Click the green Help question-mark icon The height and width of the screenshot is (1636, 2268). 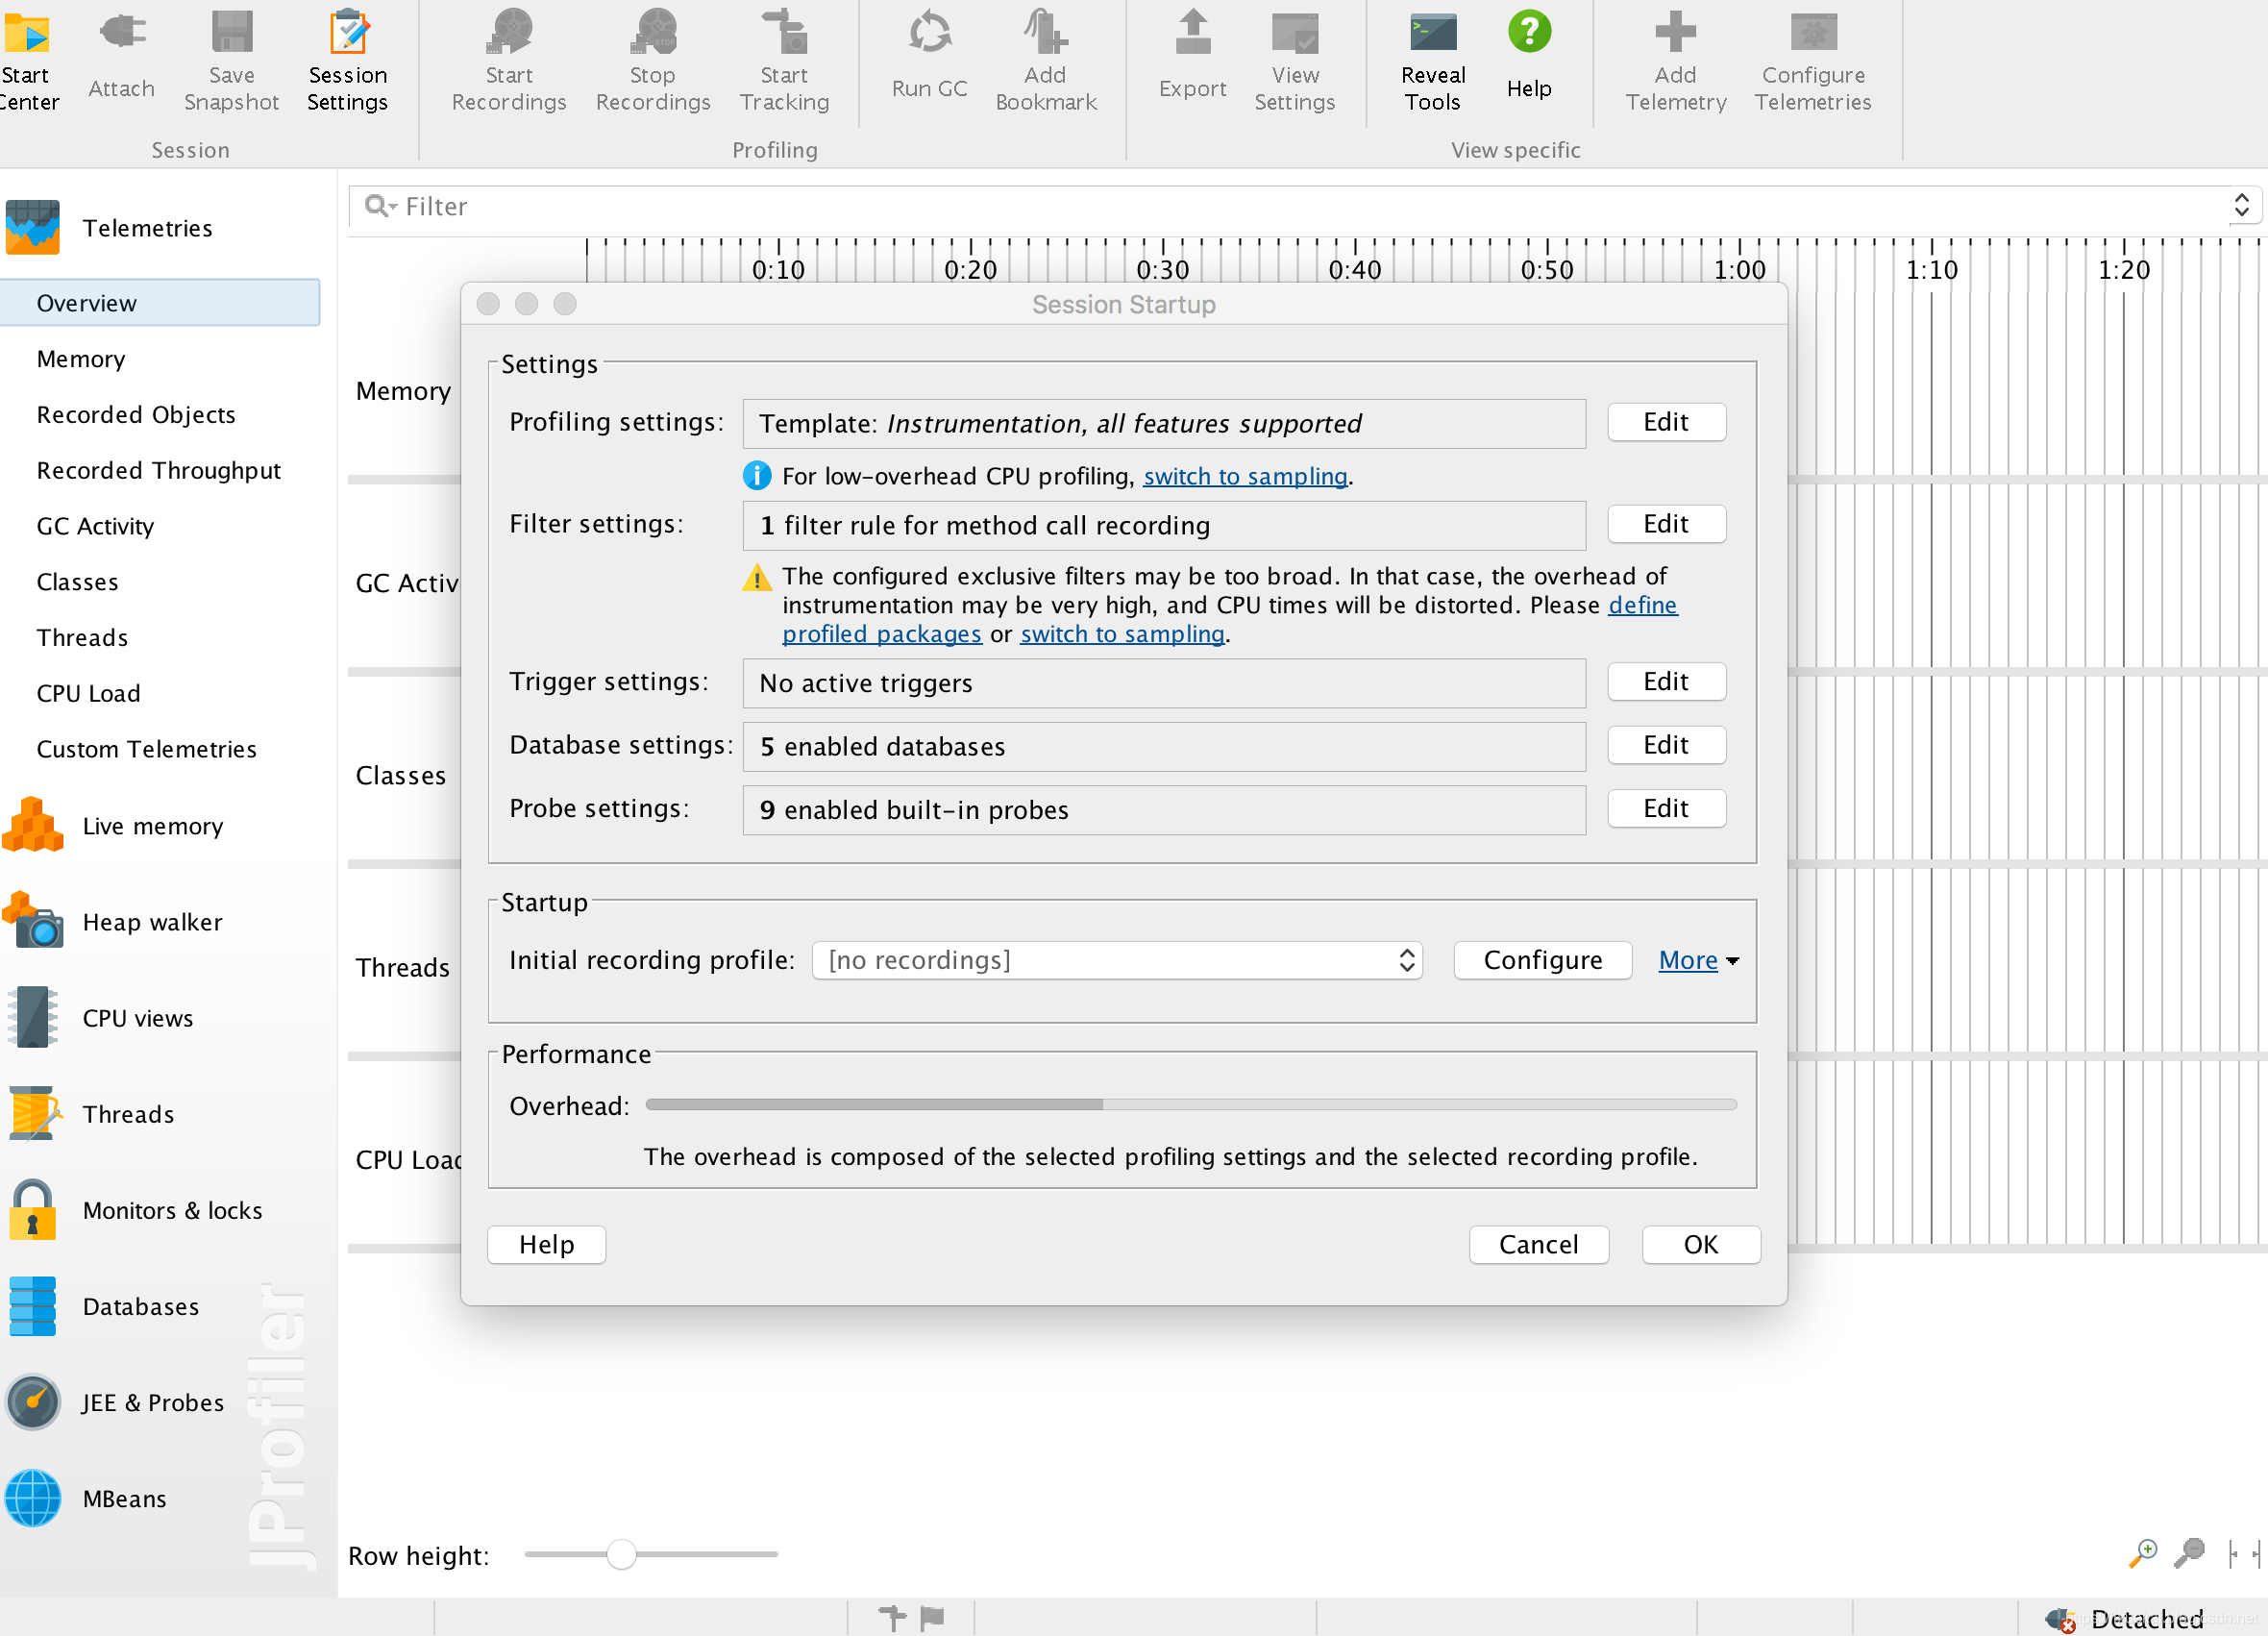coord(1529,32)
